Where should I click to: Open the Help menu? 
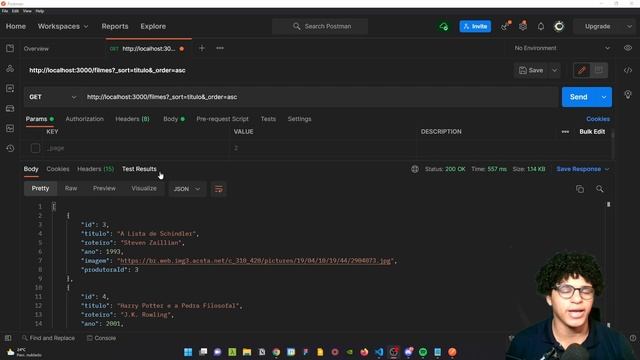[x=40, y=11]
